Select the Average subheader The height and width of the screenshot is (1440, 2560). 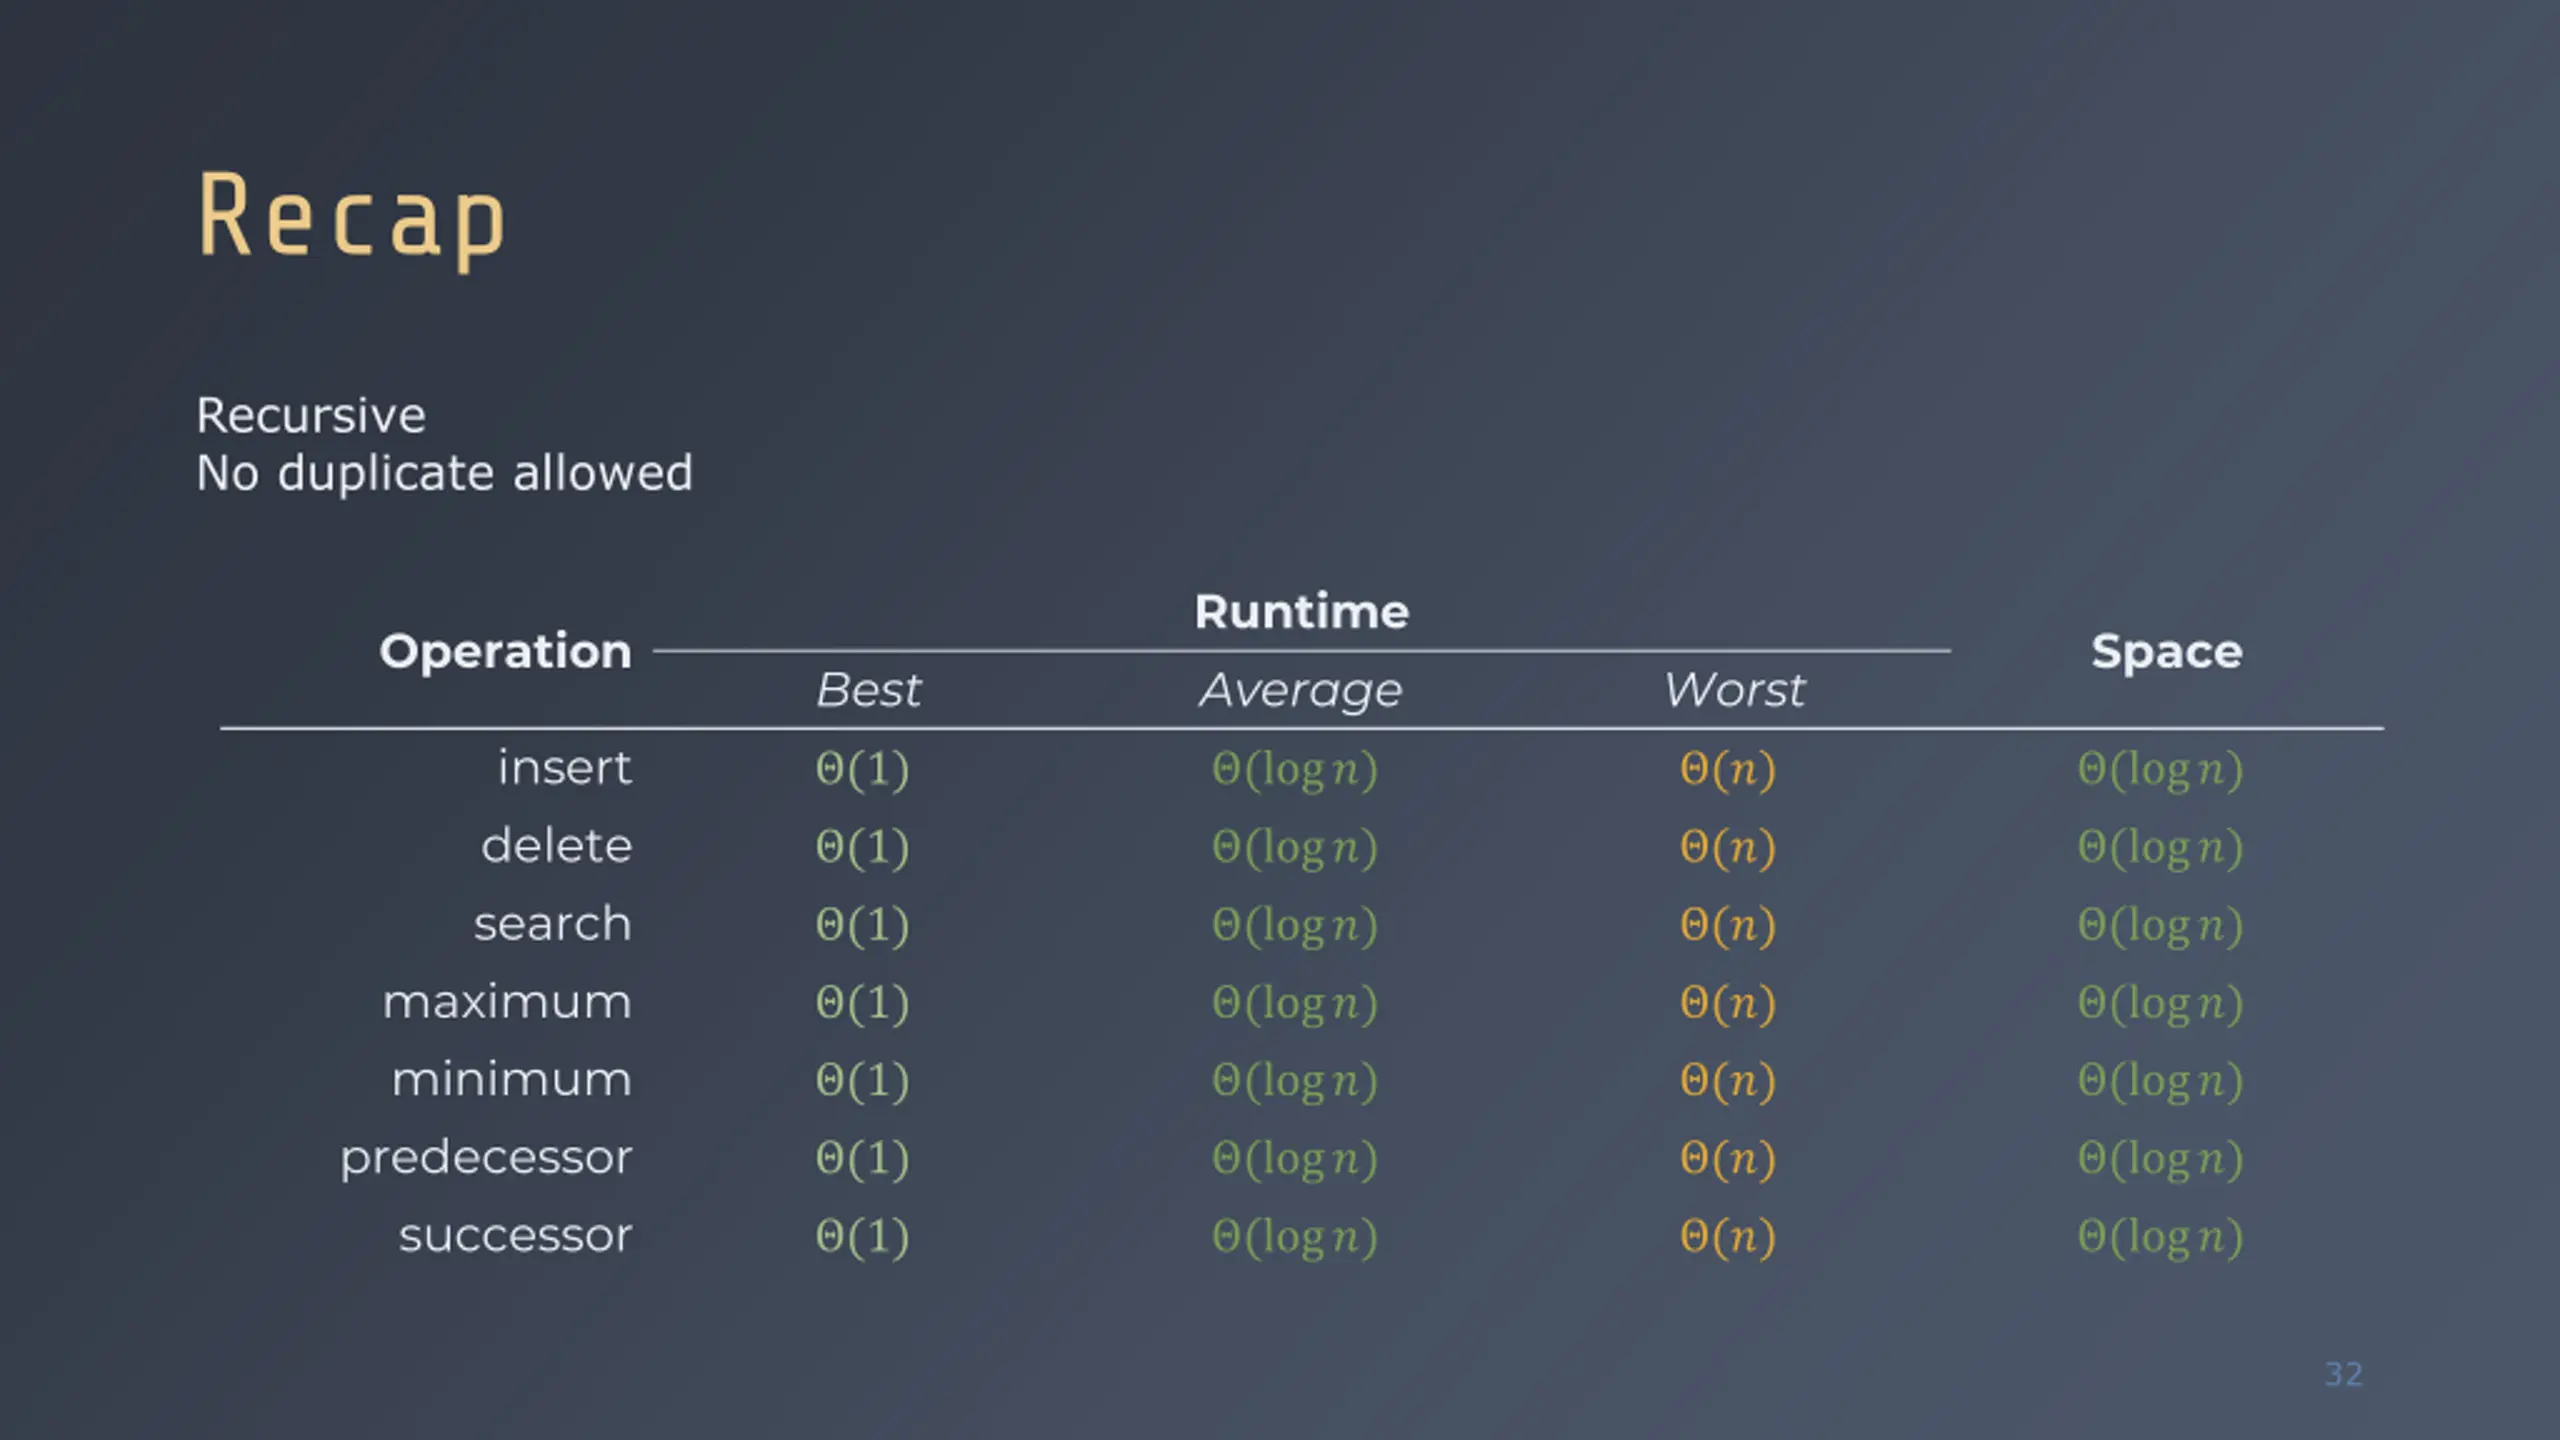click(1301, 691)
